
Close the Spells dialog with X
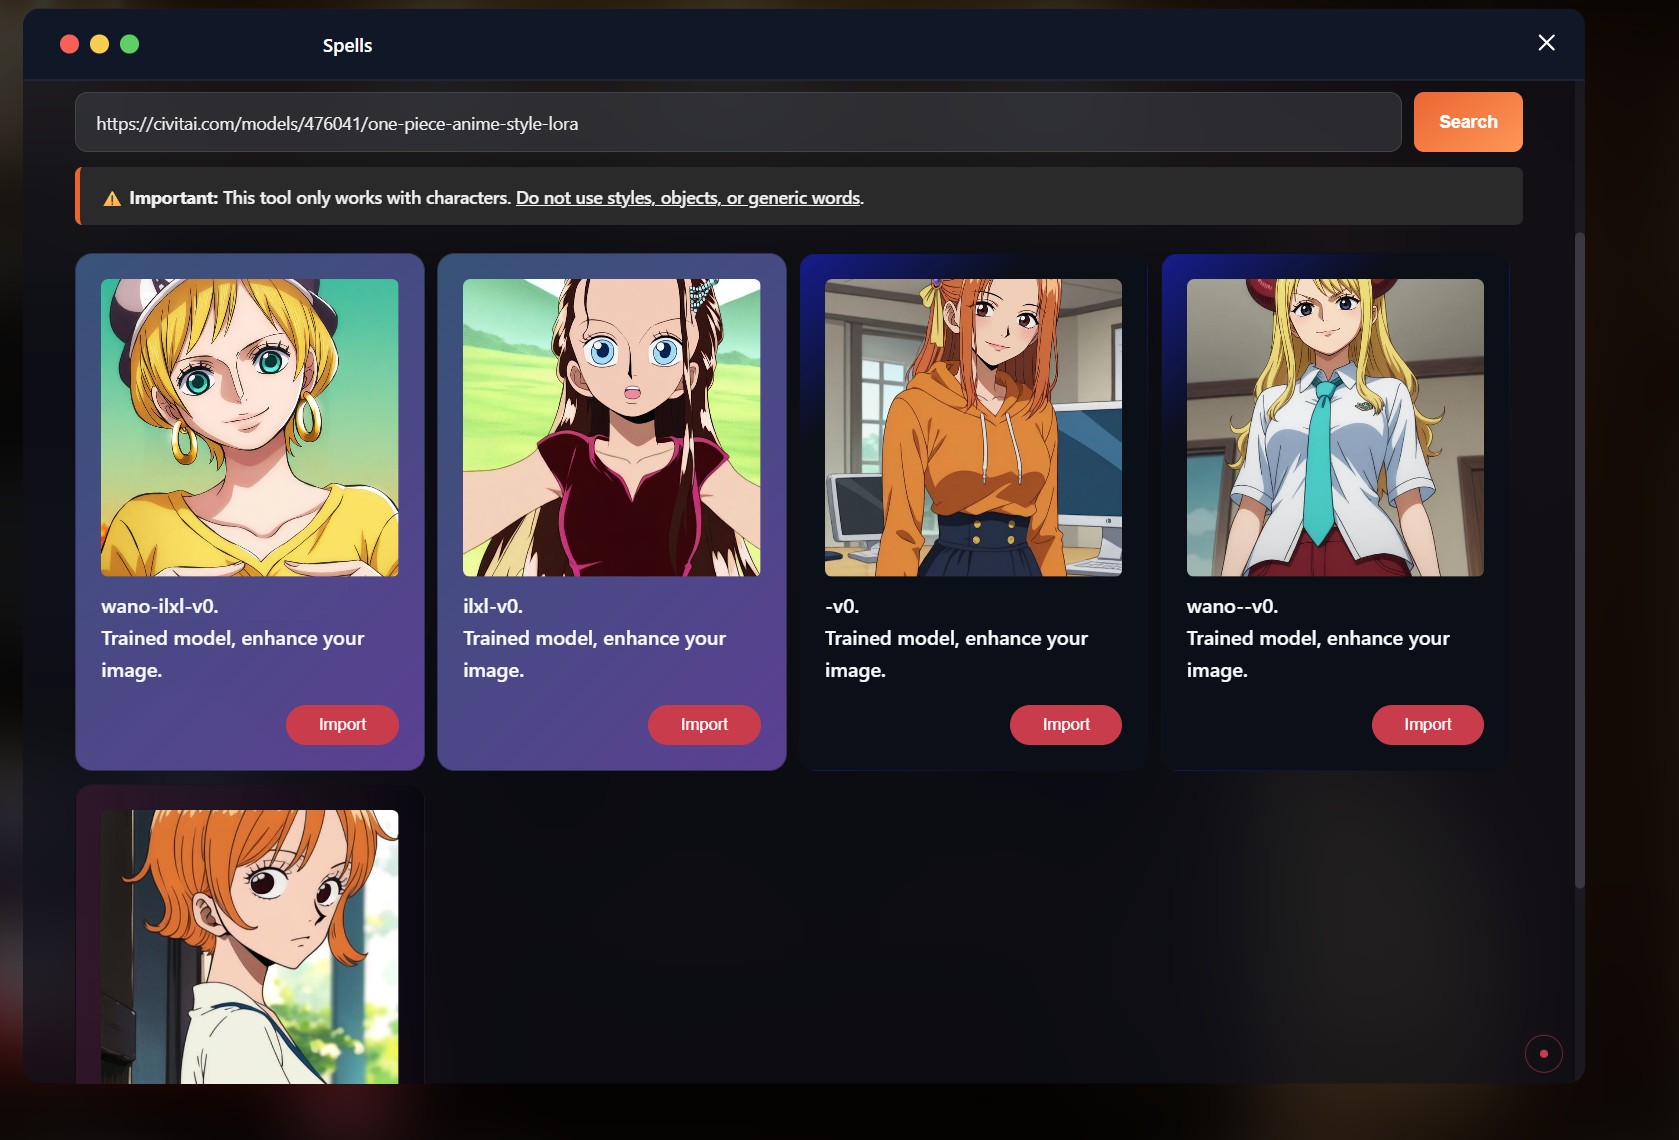[x=1546, y=42]
